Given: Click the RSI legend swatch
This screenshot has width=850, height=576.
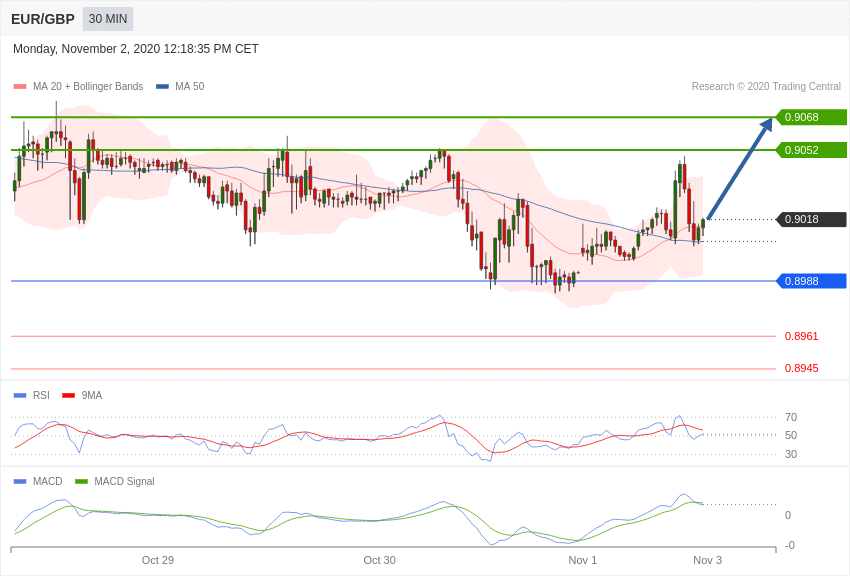Looking at the screenshot, I should tap(20, 396).
